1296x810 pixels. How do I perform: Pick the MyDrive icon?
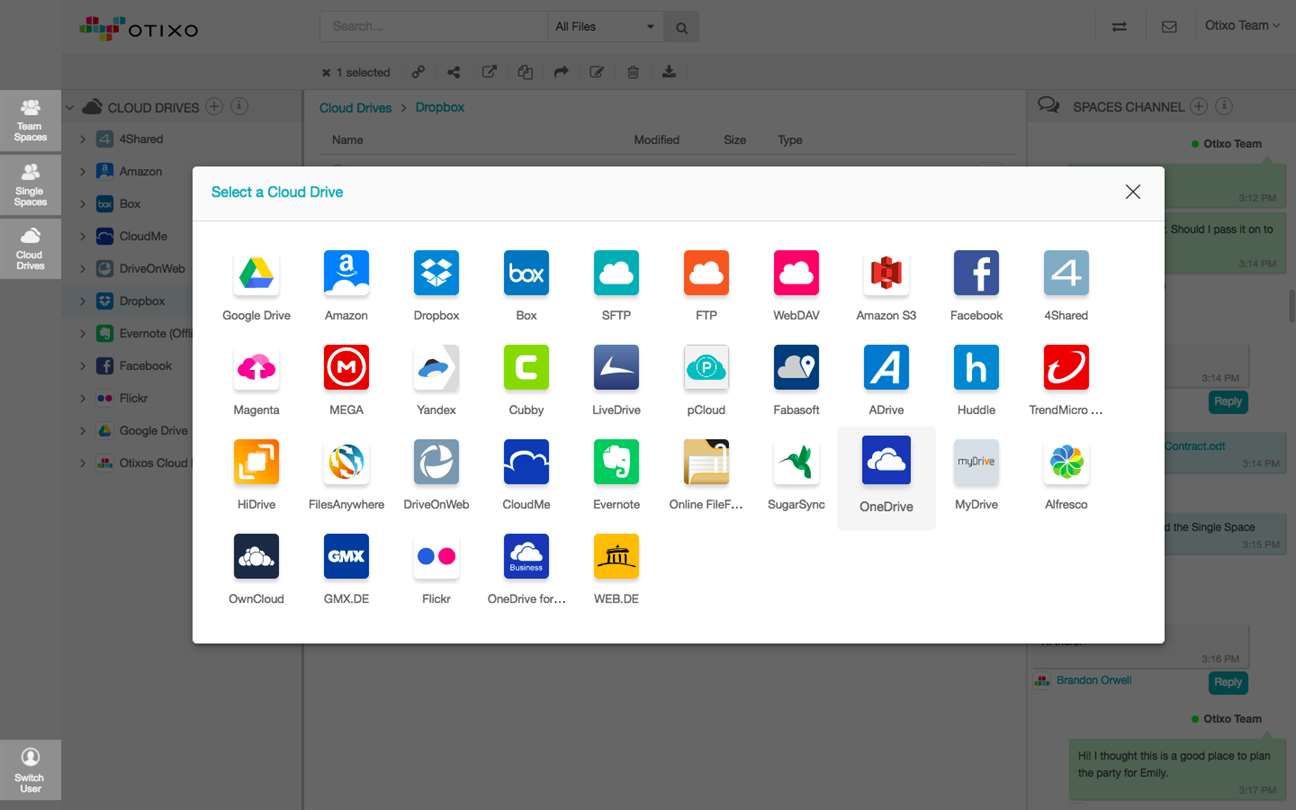point(976,462)
